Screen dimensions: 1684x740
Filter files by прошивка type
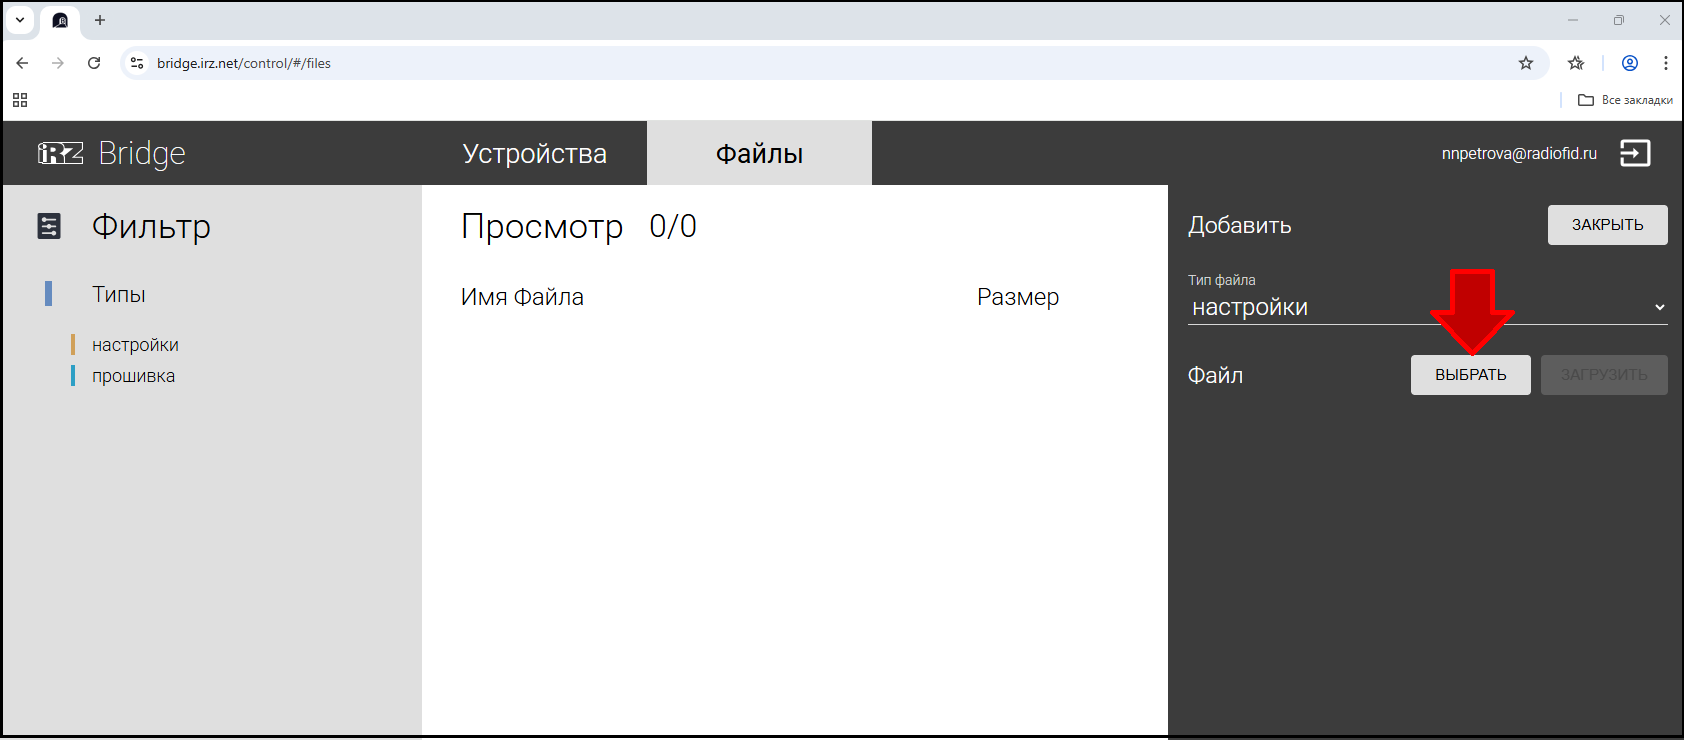(133, 376)
